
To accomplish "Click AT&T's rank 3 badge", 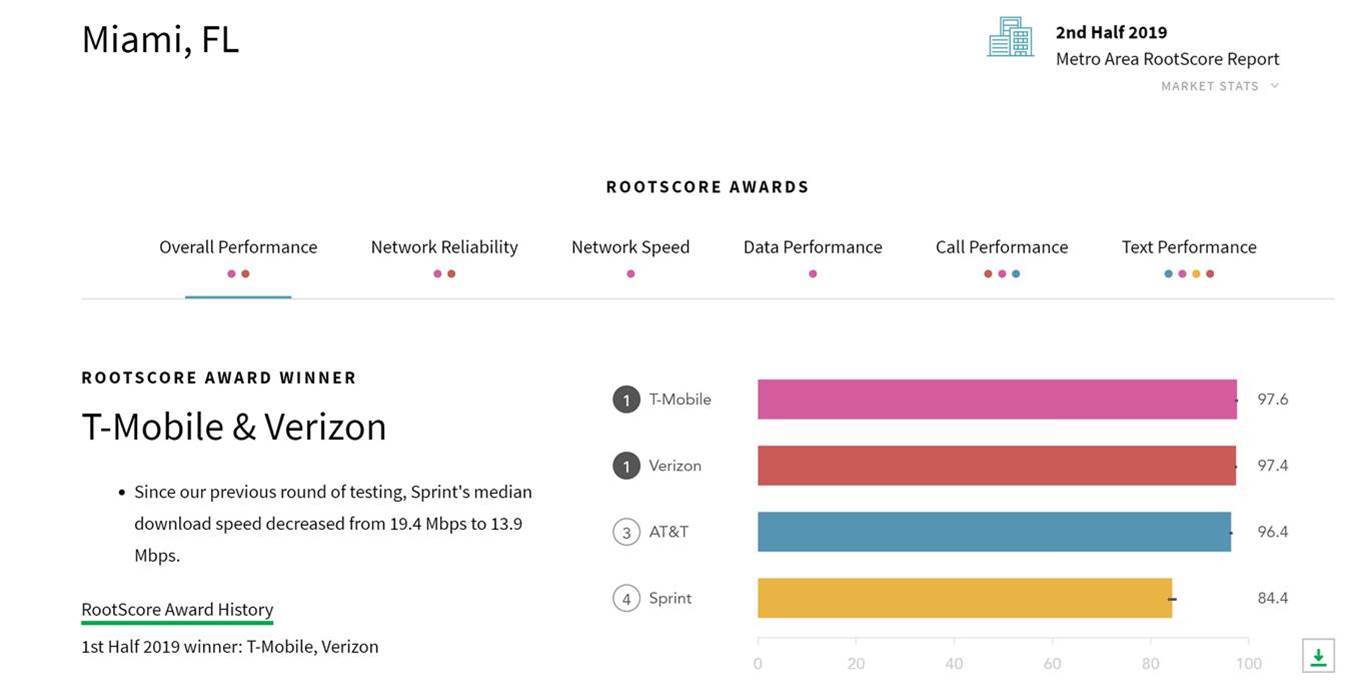I will [626, 532].
